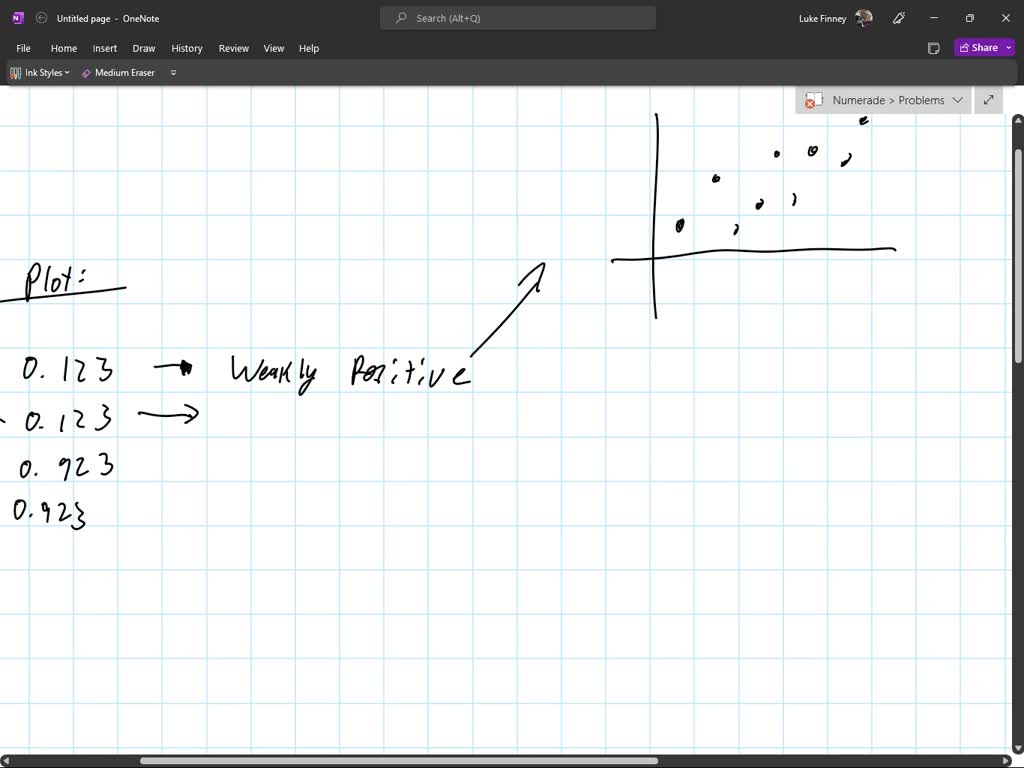Open the Ink Styles gallery icon
Viewport: 1024px width, 768px height.
click(x=16, y=72)
